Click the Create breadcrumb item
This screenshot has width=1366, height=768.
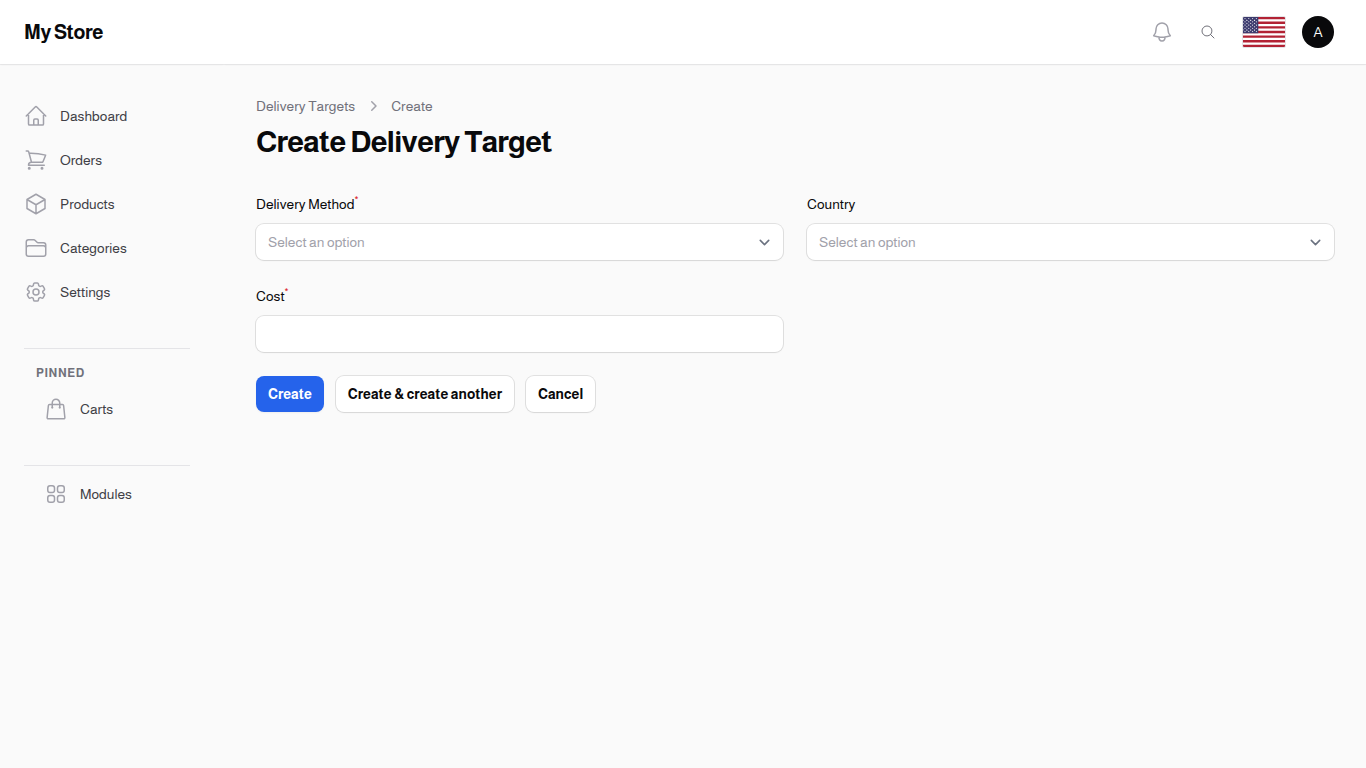coord(411,106)
